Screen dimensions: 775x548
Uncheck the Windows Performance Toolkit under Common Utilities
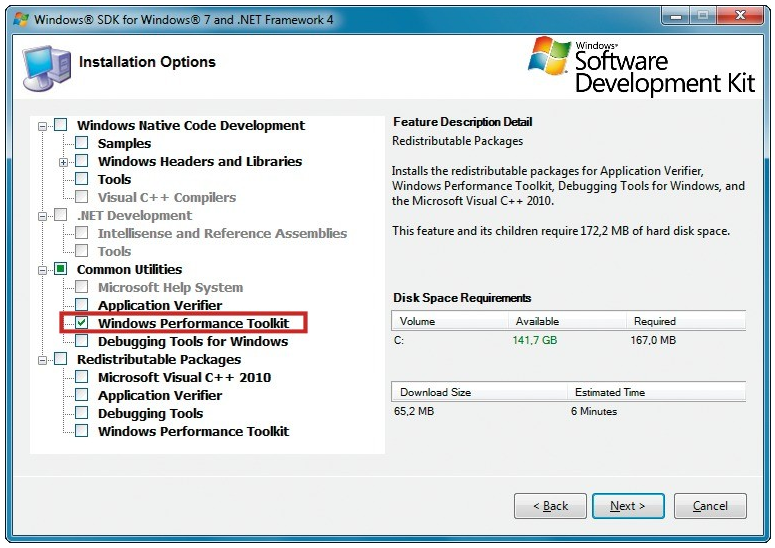[x=82, y=323]
